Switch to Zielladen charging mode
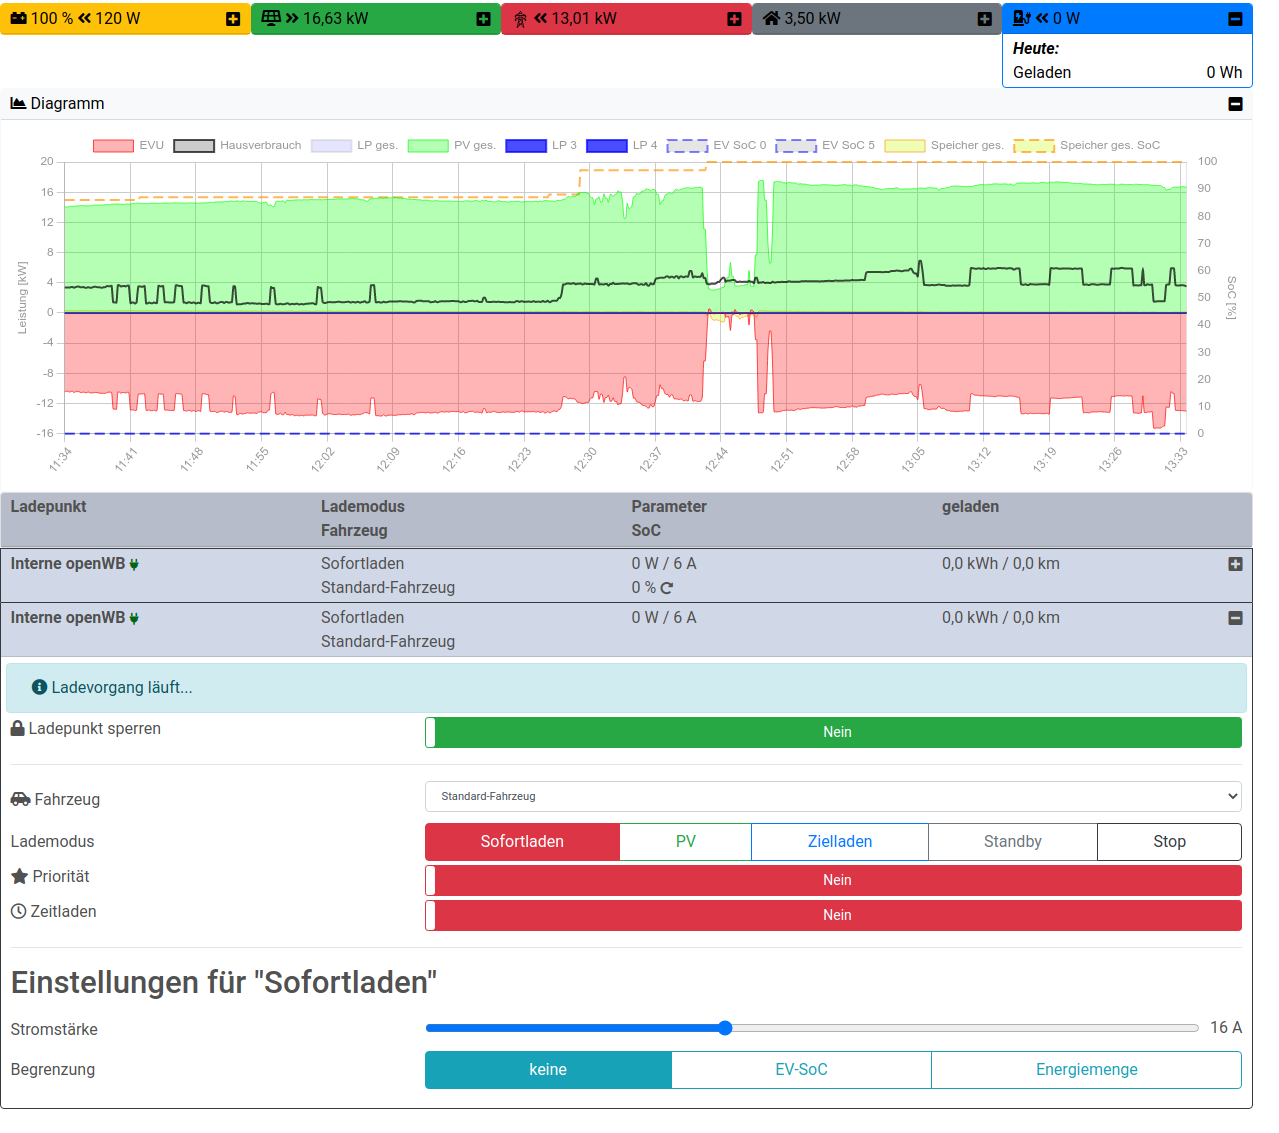Image resolution: width=1279 pixels, height=1133 pixels. (x=839, y=842)
